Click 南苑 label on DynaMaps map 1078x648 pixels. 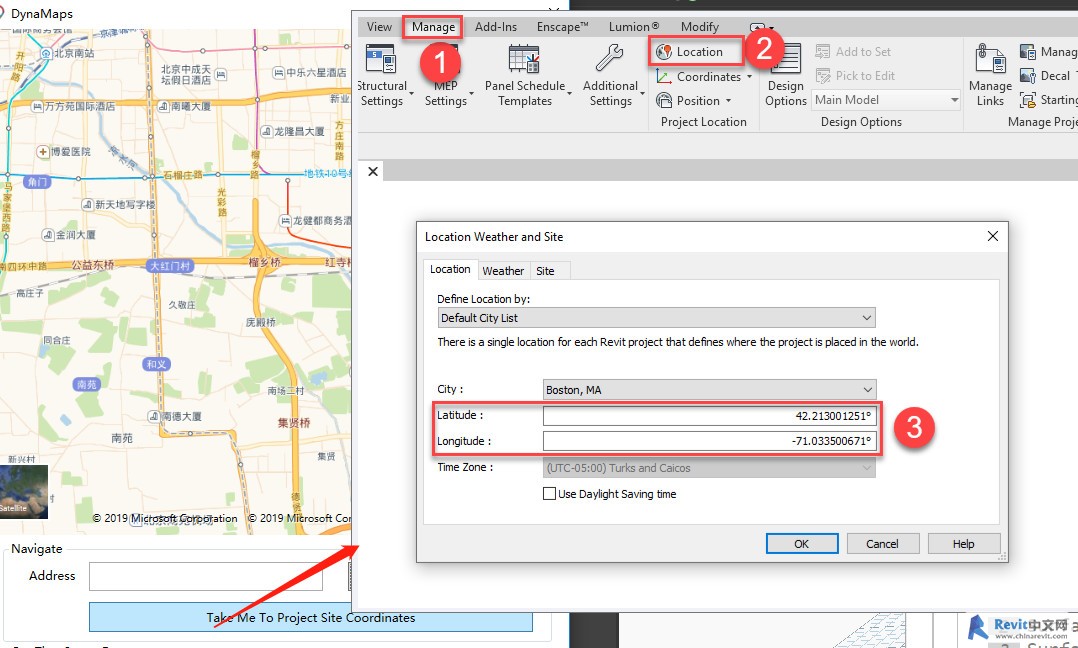tap(87, 384)
